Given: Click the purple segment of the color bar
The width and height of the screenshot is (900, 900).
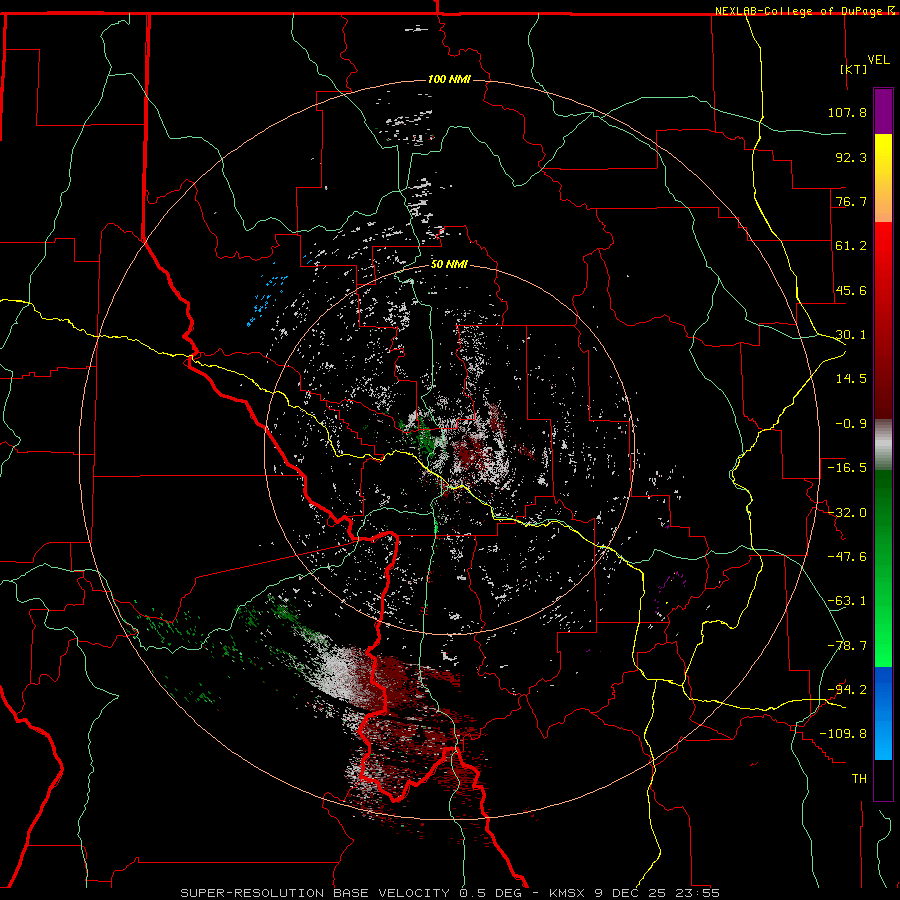Looking at the screenshot, I should tap(883, 111).
